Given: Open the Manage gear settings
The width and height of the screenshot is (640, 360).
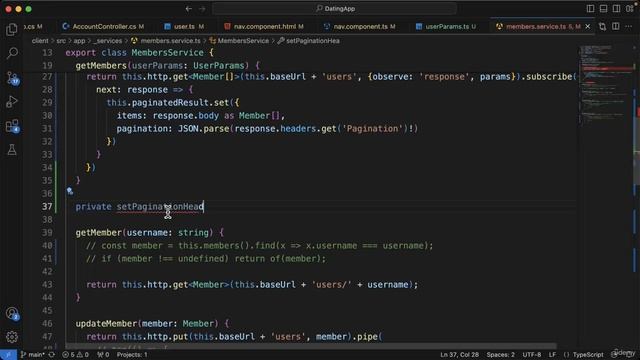Looking at the screenshot, I should pyautogui.click(x=12, y=337).
